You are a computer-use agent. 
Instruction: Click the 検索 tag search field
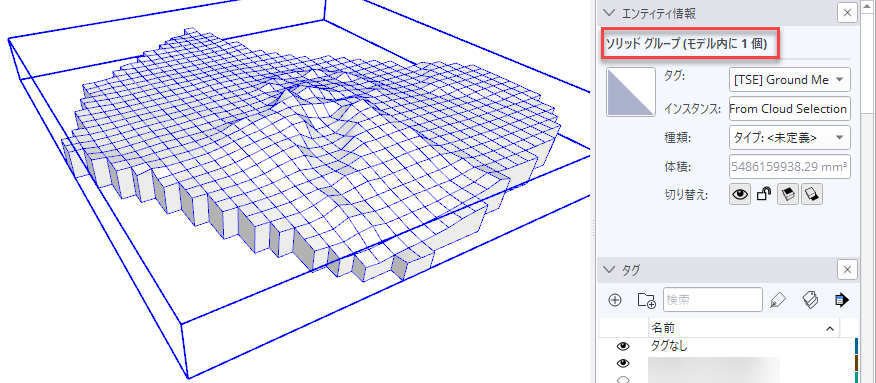tap(713, 300)
